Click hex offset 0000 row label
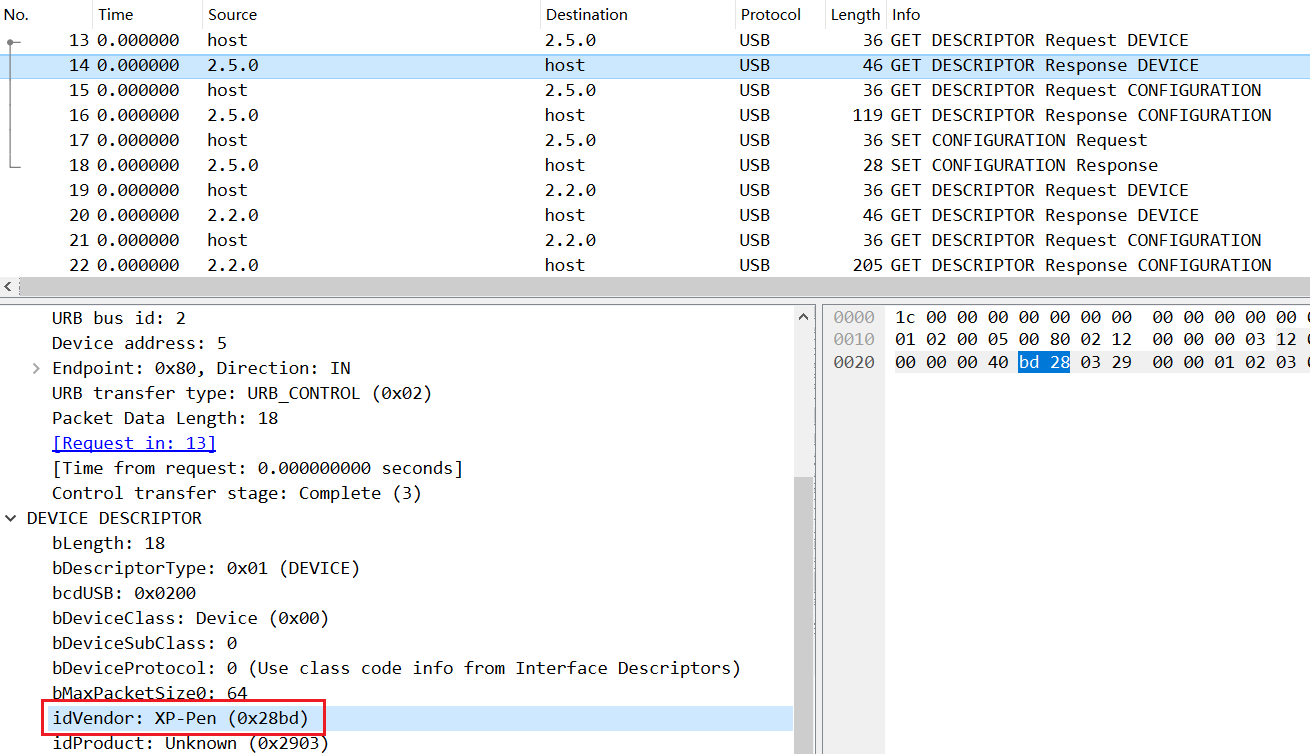This screenshot has height=754, width=1310. coord(854,317)
